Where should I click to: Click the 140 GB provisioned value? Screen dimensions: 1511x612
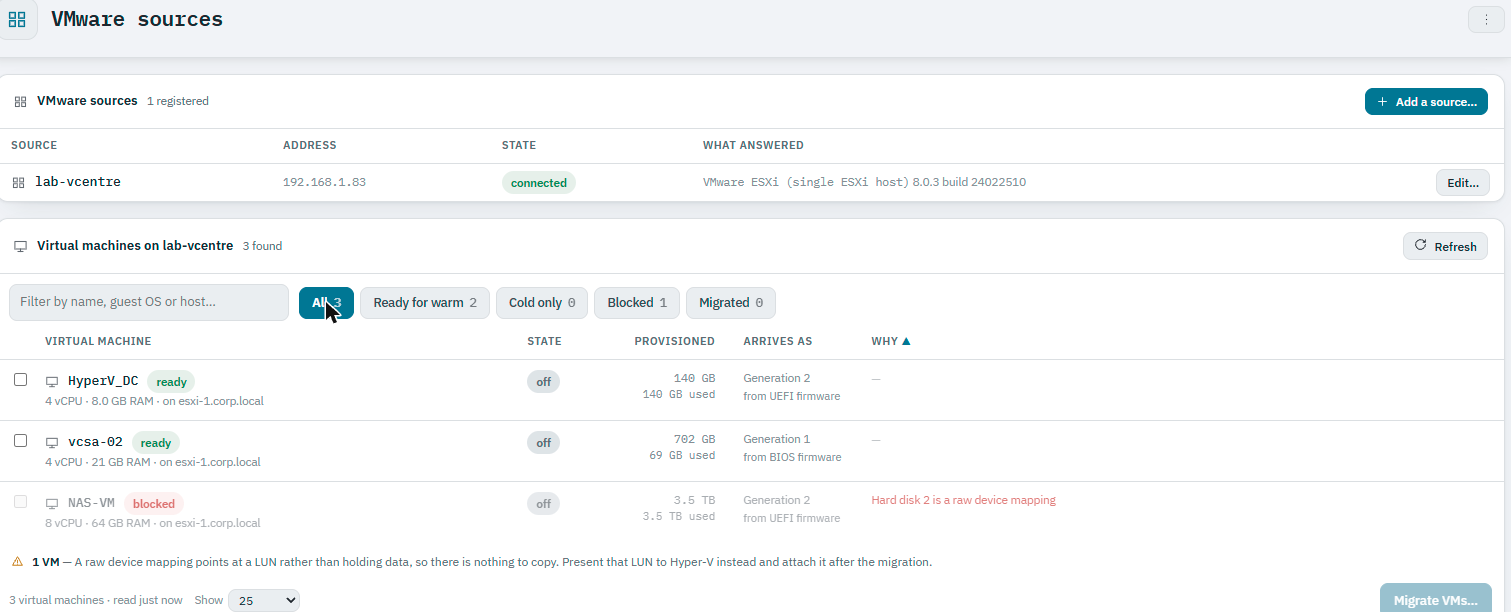coord(694,378)
